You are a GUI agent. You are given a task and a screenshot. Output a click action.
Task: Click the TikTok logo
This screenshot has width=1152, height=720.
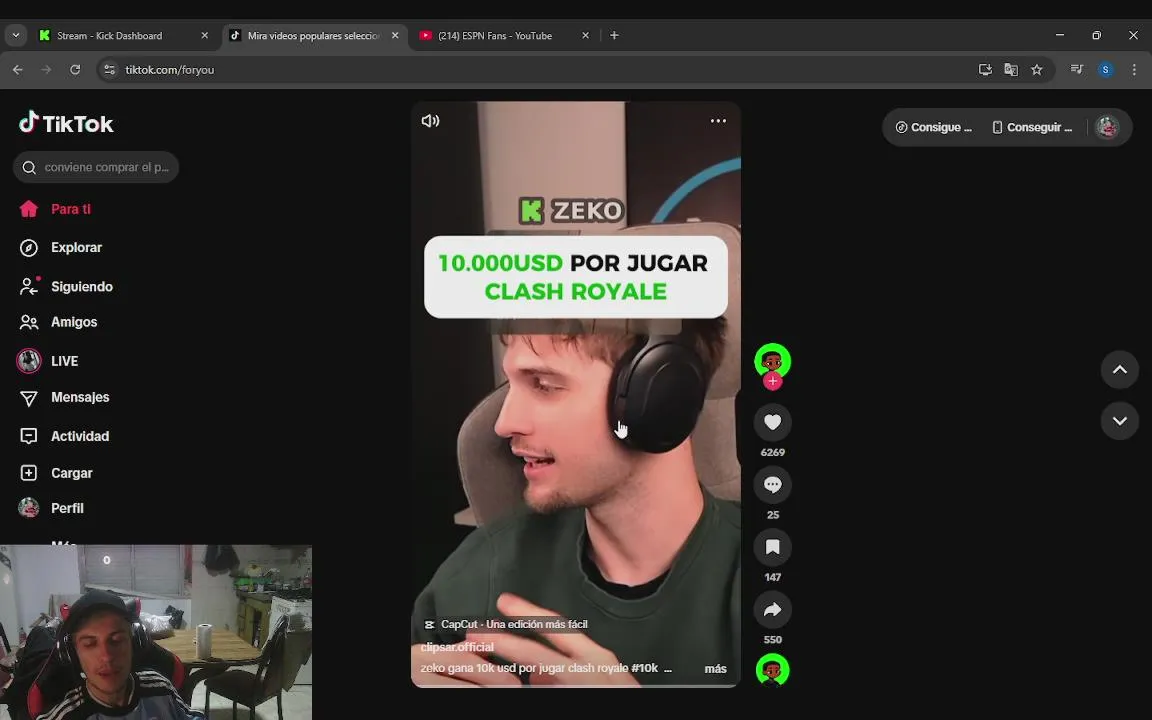click(66, 123)
